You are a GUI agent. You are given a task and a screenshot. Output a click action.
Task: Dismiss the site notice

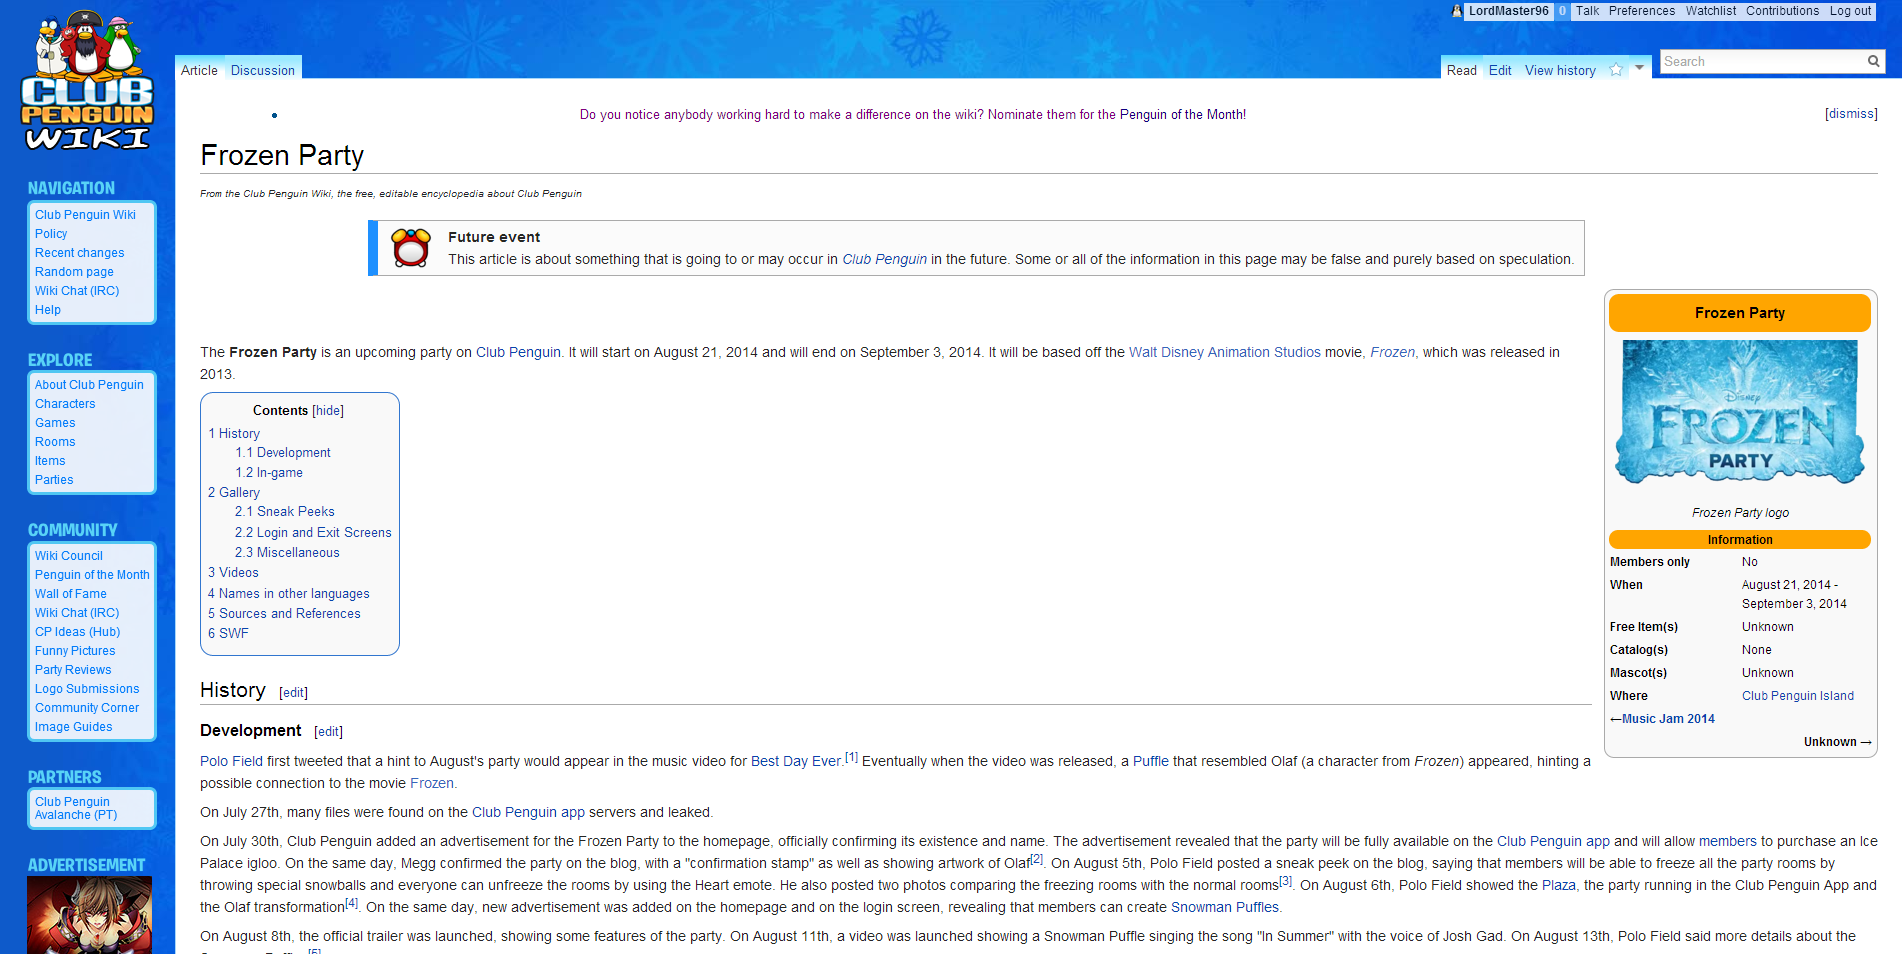point(1851,114)
